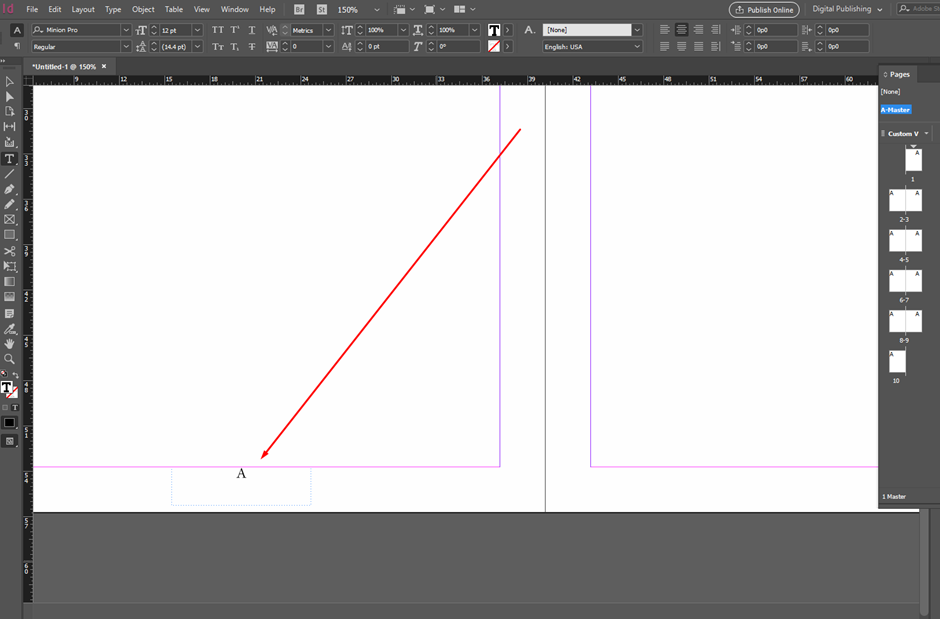Open the leading 14.4 pt dropdown
Image resolution: width=940 pixels, height=619 pixels.
[x=197, y=46]
